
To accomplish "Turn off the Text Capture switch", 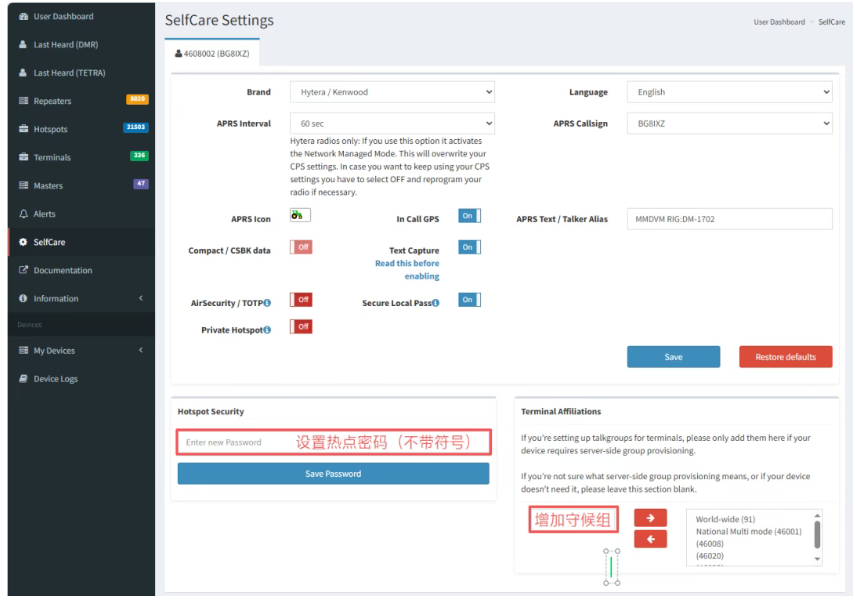I will pyautogui.click(x=469, y=247).
